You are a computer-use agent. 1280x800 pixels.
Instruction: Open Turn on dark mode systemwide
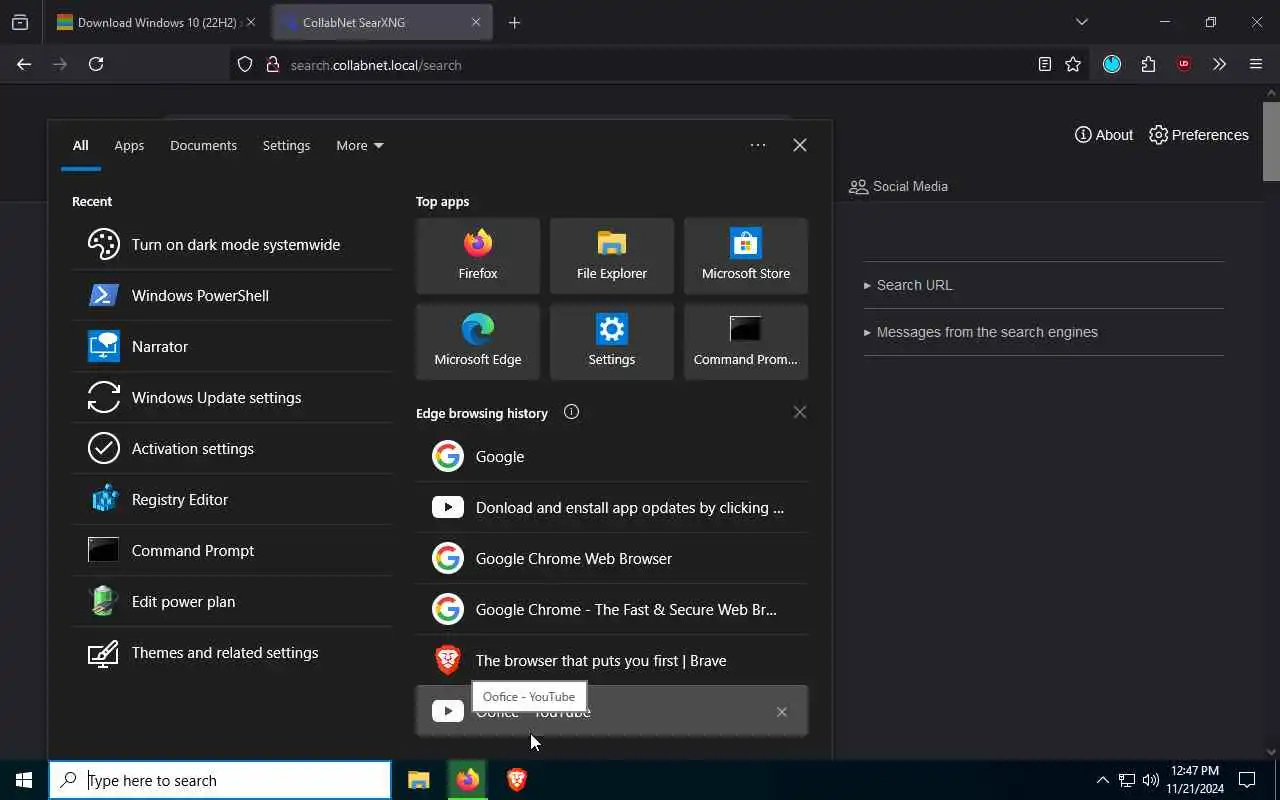232,244
